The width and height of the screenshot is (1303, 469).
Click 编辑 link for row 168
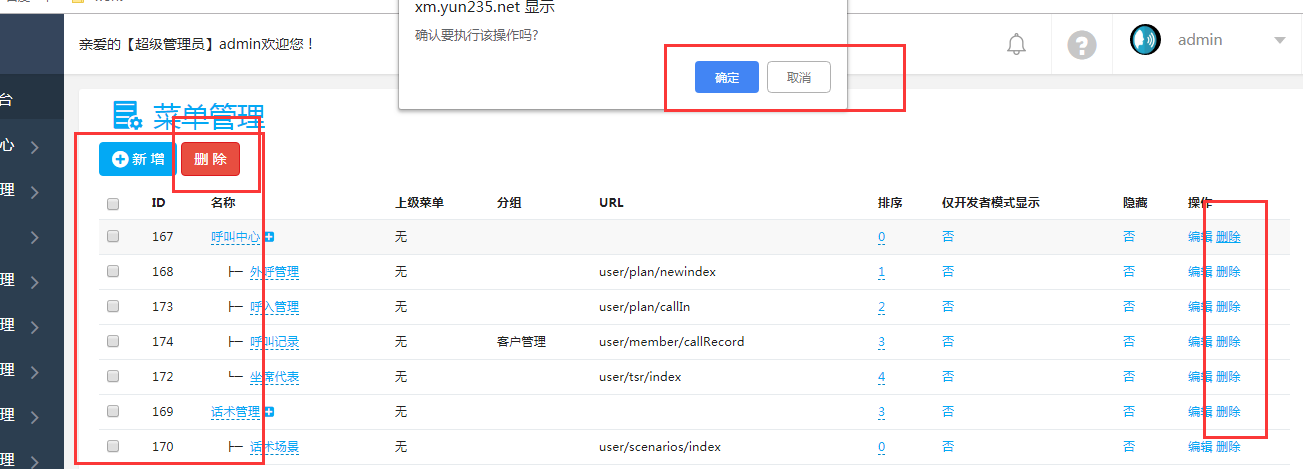pyautogui.click(x=1199, y=272)
